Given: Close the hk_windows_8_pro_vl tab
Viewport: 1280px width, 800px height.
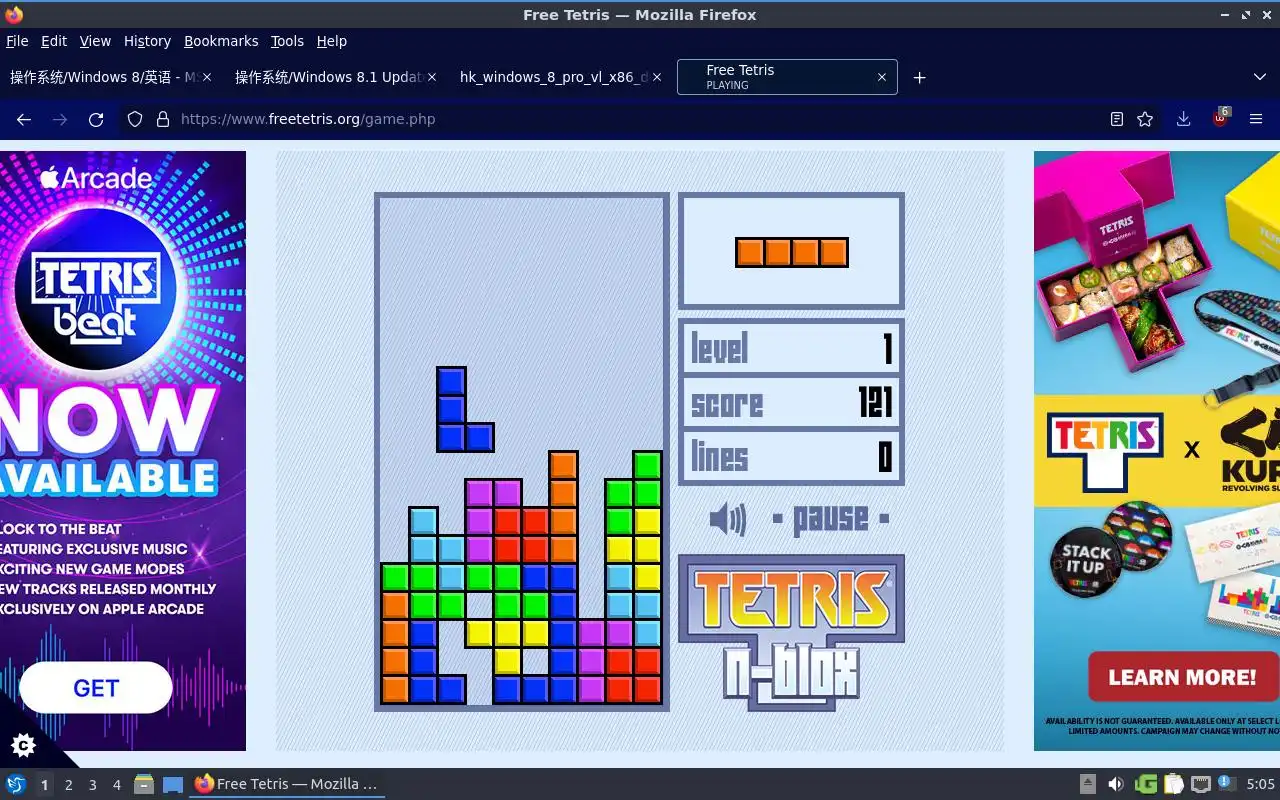Looking at the screenshot, I should click(657, 77).
